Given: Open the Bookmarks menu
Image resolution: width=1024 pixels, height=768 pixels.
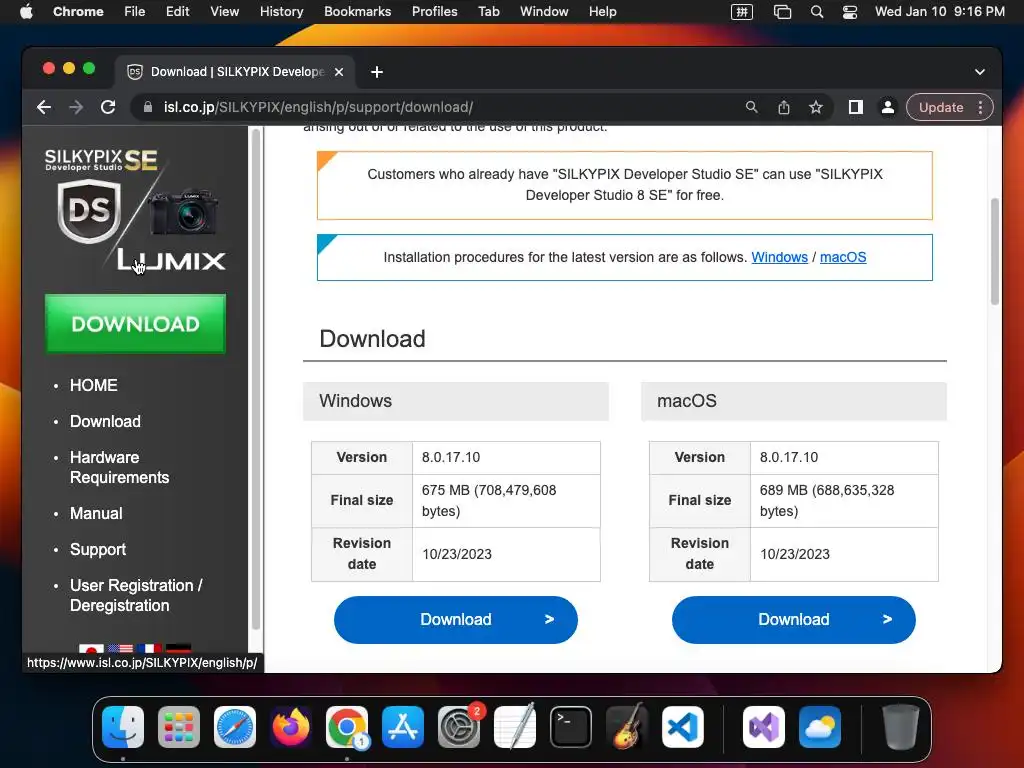Looking at the screenshot, I should point(357,12).
